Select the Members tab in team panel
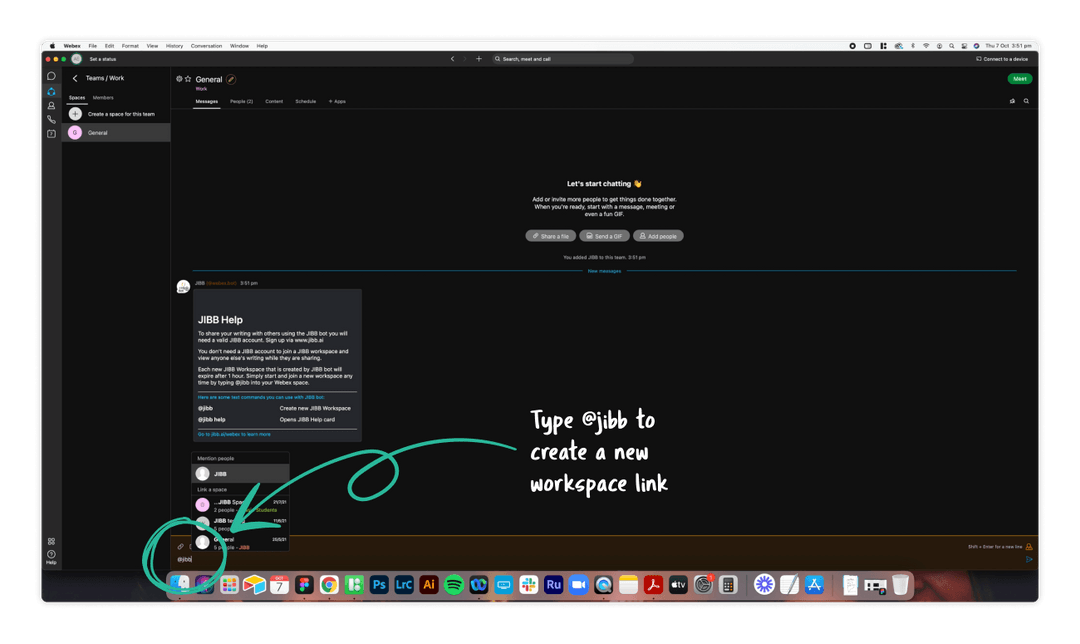 [103, 98]
